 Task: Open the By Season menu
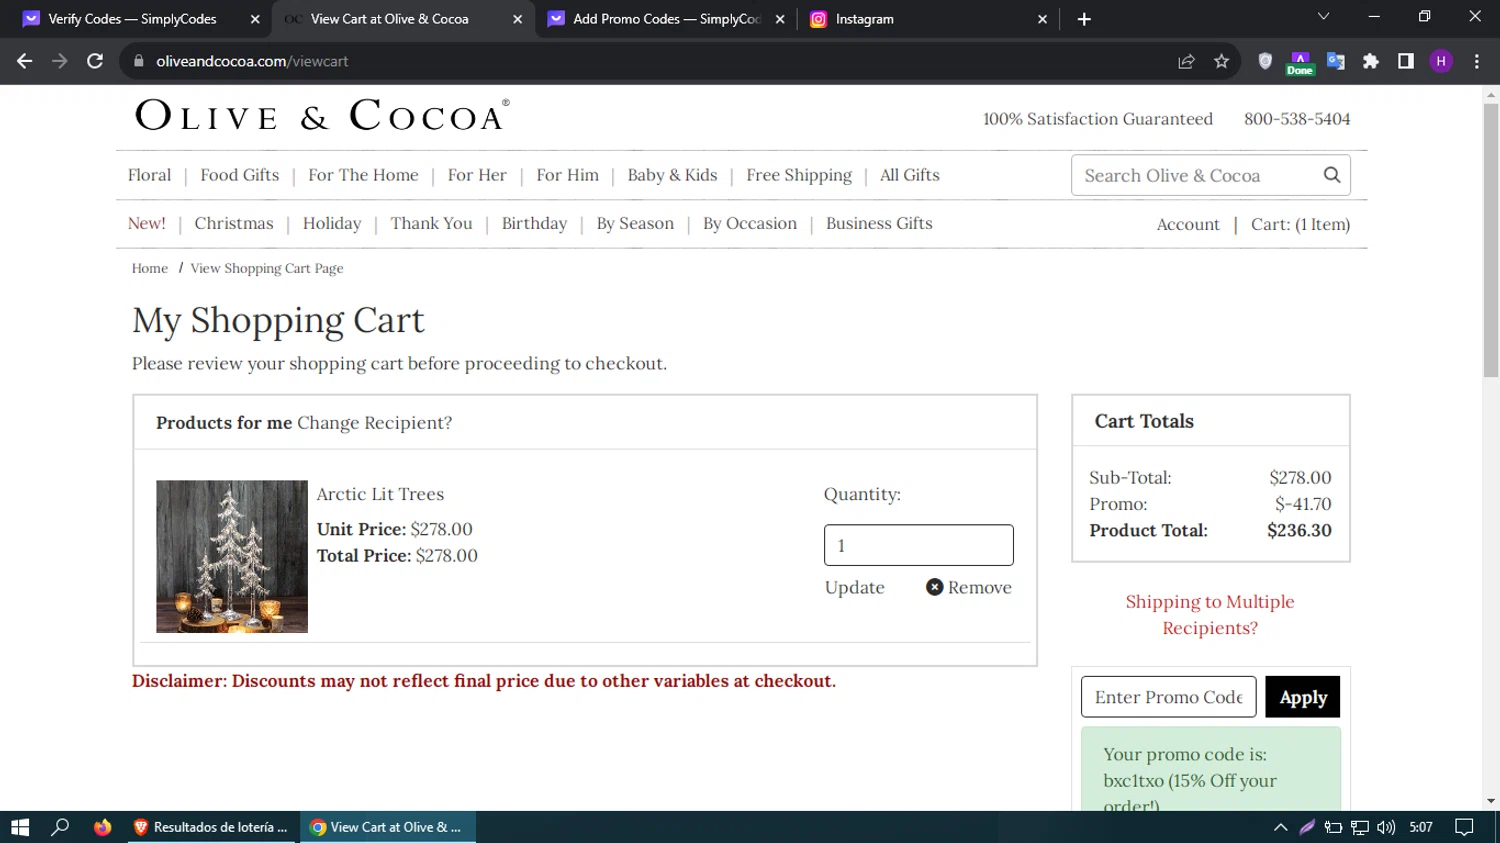click(635, 223)
